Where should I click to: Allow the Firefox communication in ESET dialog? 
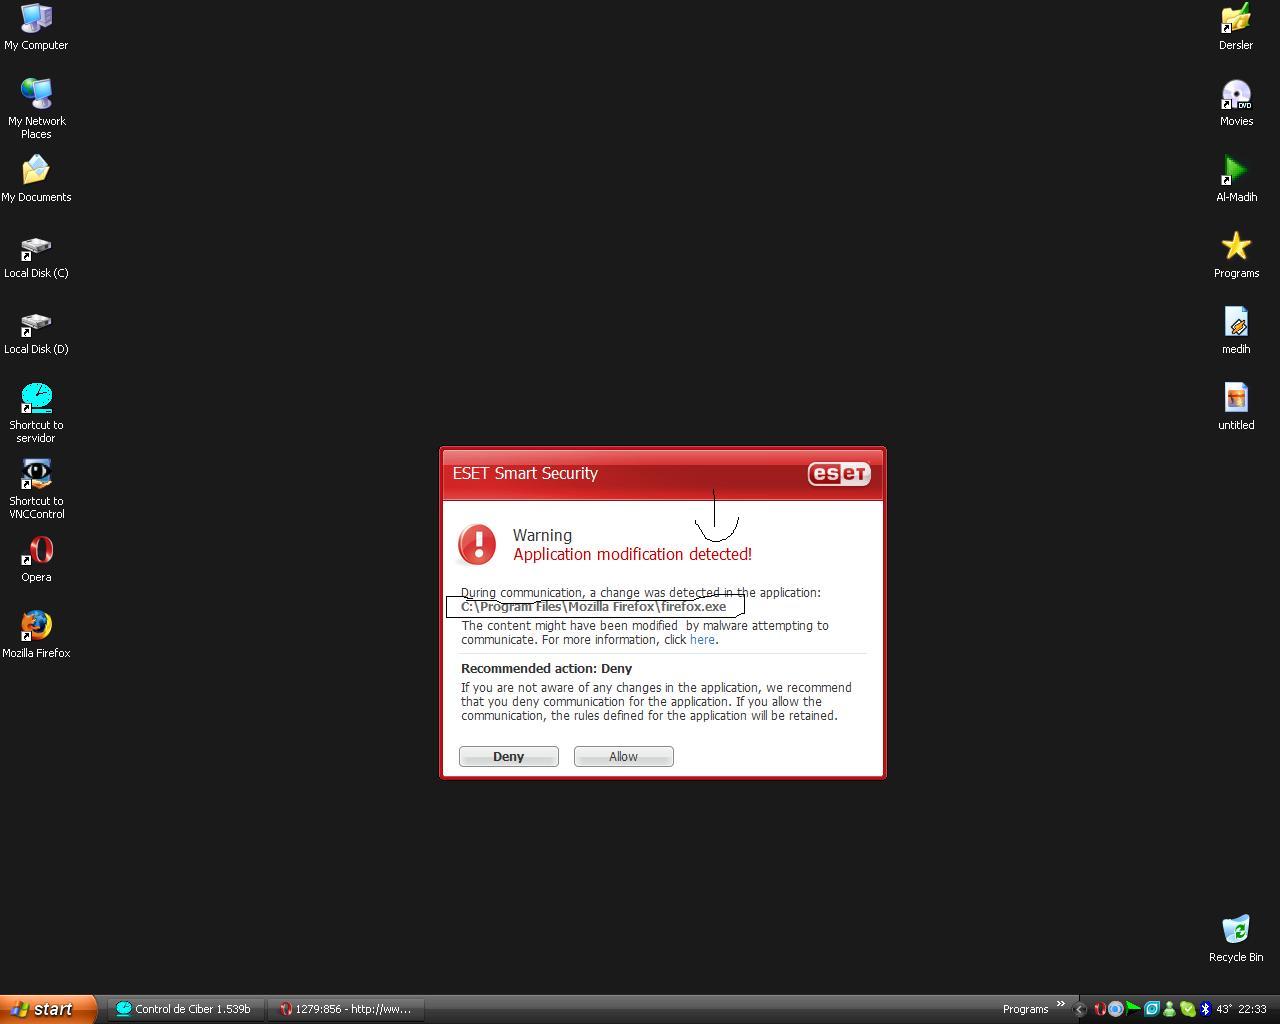click(x=623, y=757)
